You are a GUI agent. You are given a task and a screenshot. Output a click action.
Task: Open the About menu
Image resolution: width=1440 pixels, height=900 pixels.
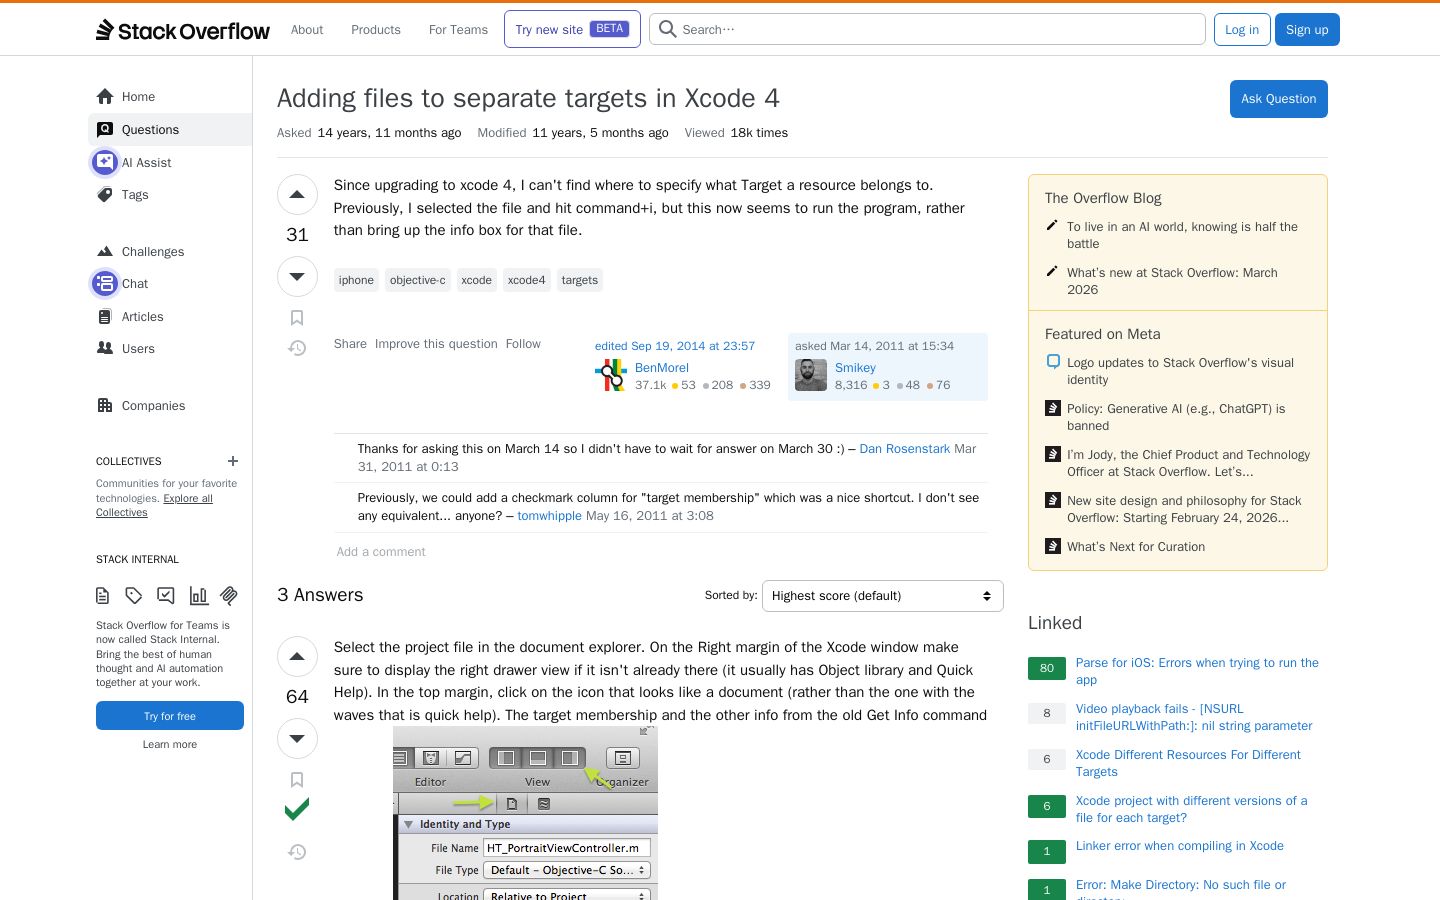(x=307, y=30)
